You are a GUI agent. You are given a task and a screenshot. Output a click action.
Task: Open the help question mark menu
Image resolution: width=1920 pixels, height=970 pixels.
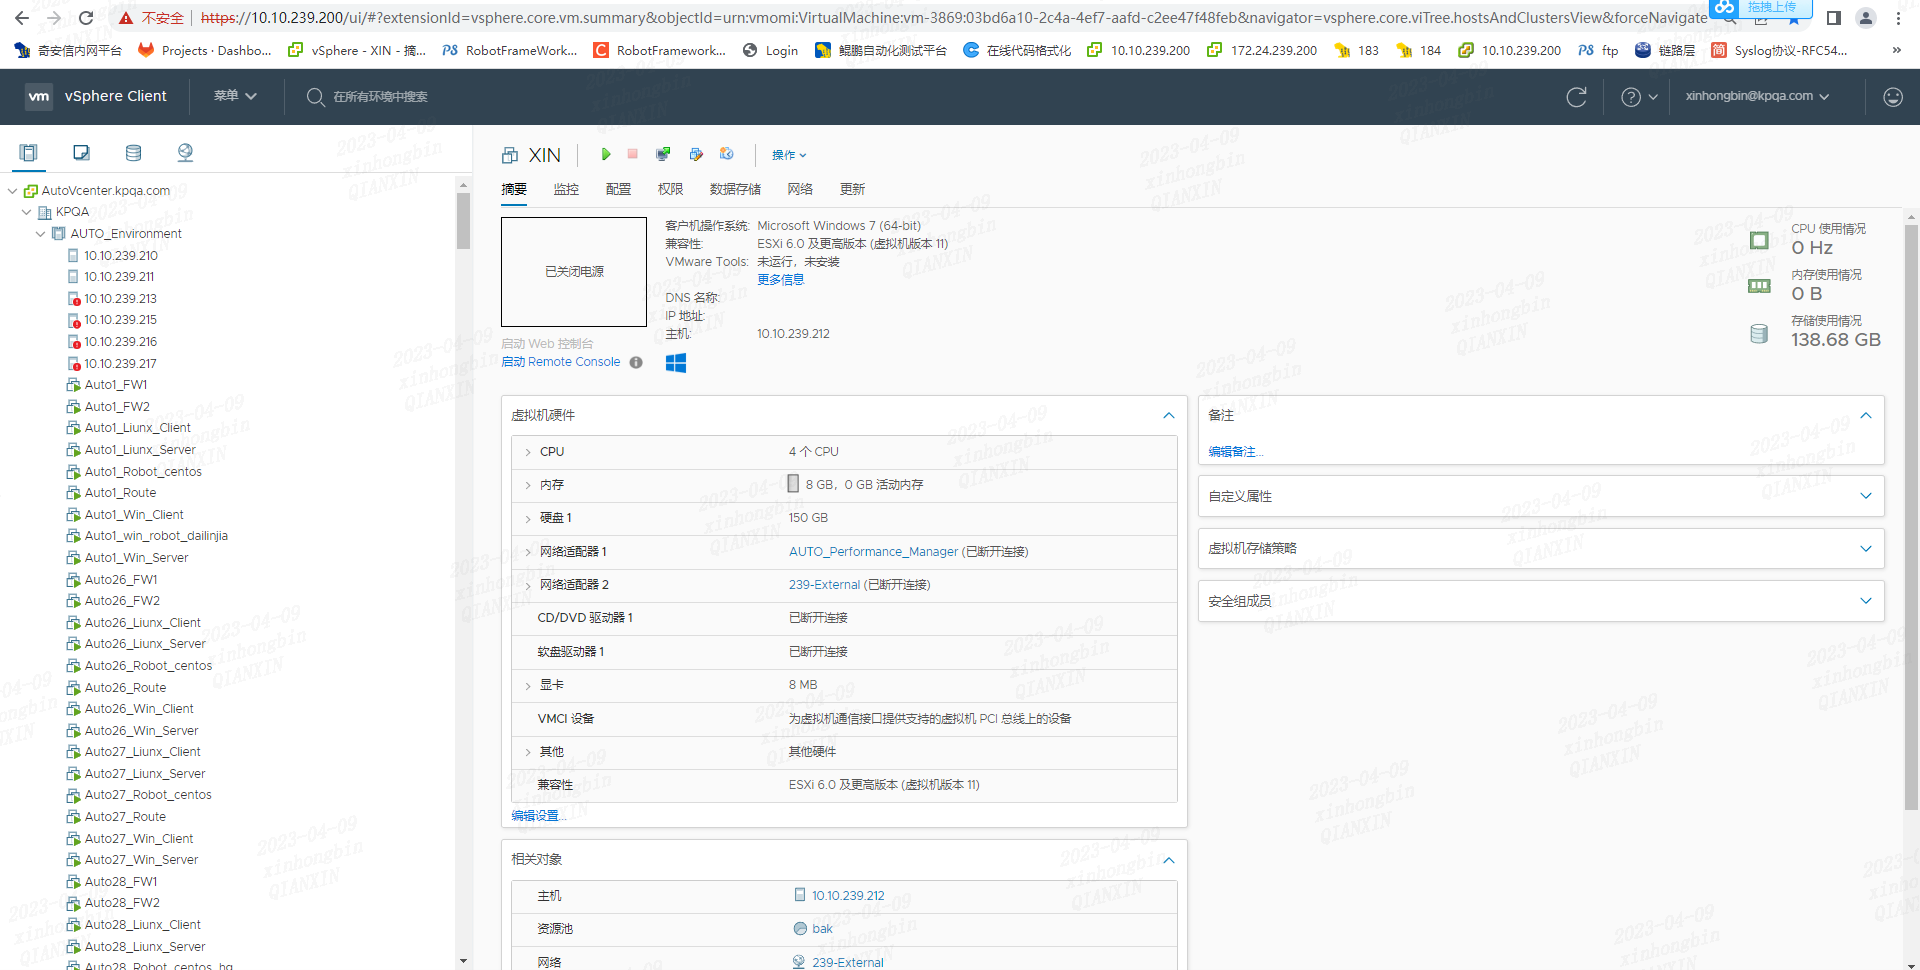coord(1639,97)
